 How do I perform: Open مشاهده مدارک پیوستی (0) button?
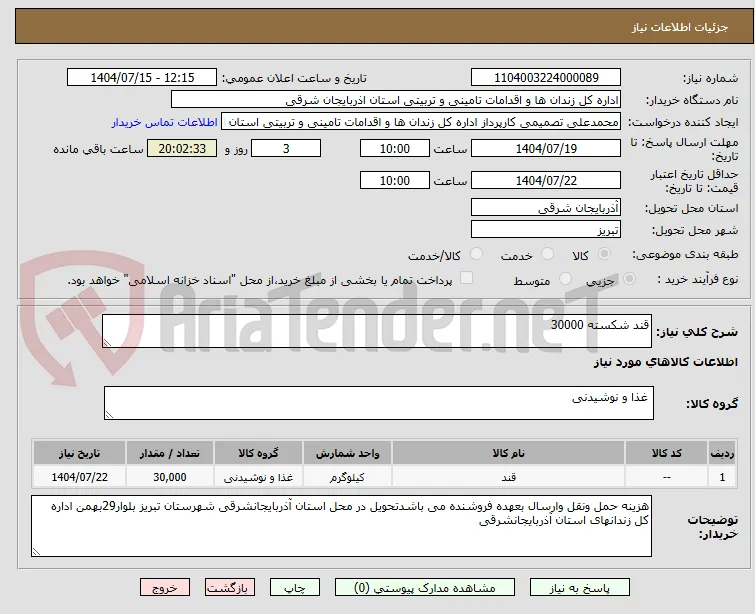425,588
